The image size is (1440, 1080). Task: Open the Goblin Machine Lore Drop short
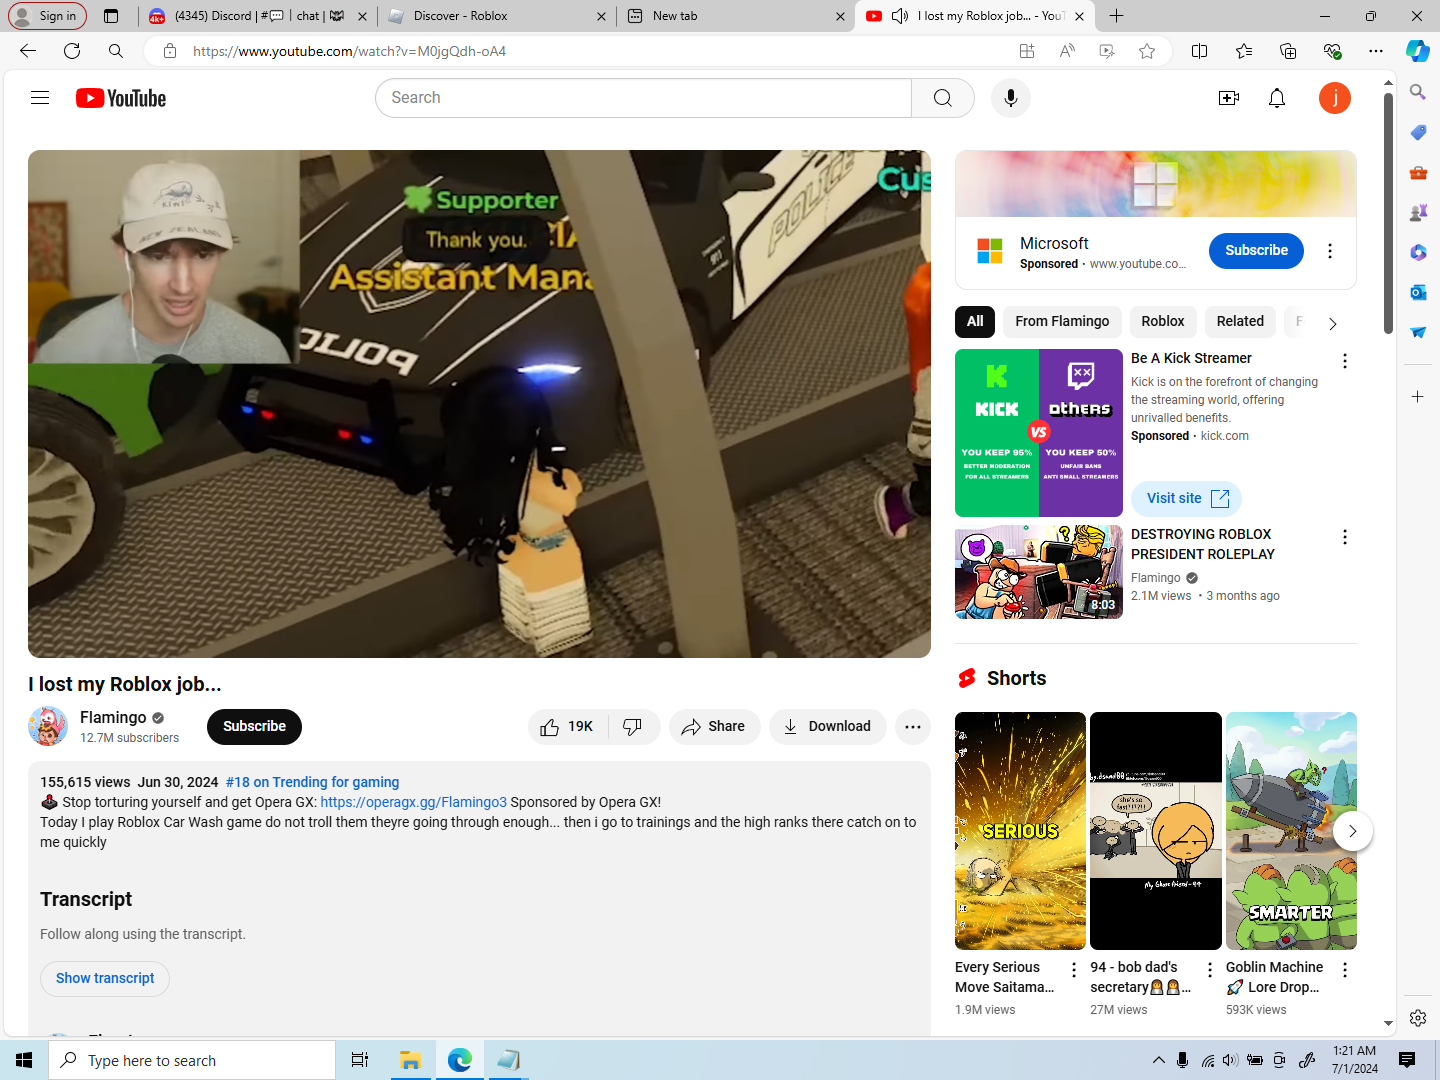point(1291,831)
